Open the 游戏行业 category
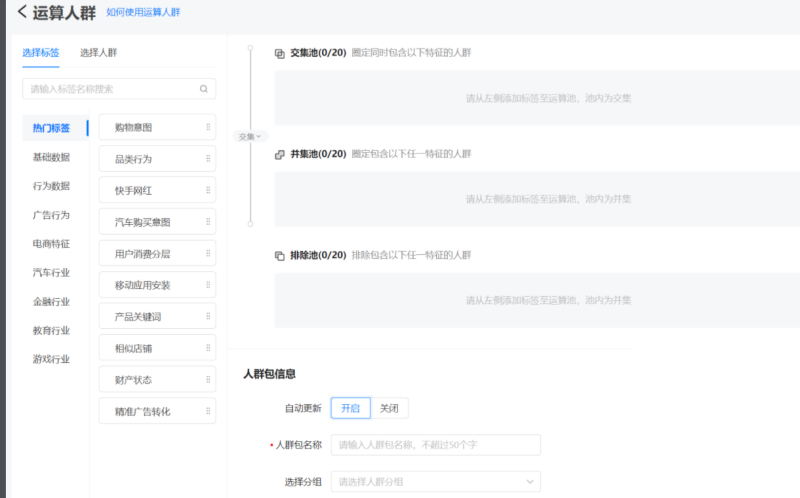 tap(51, 359)
